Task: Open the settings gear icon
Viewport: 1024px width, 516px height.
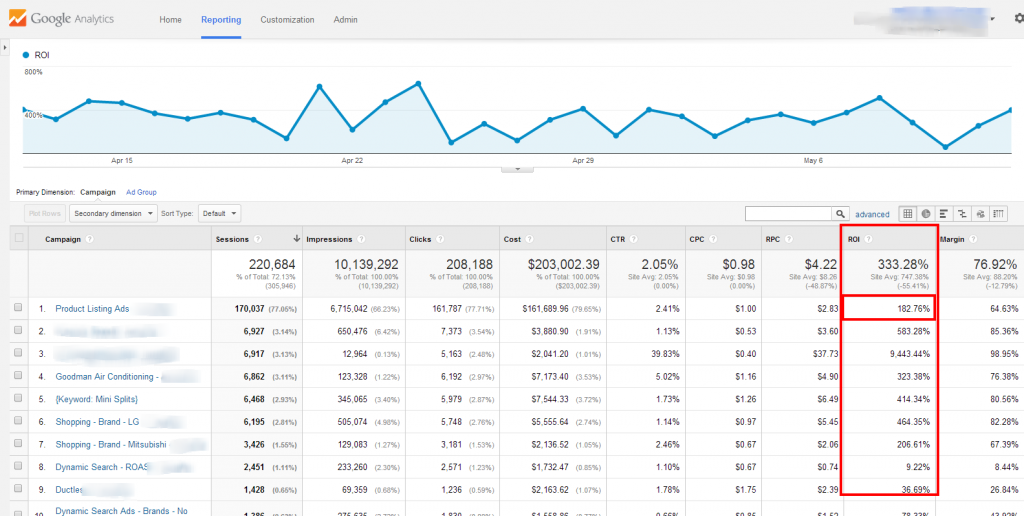Action: tap(1019, 19)
